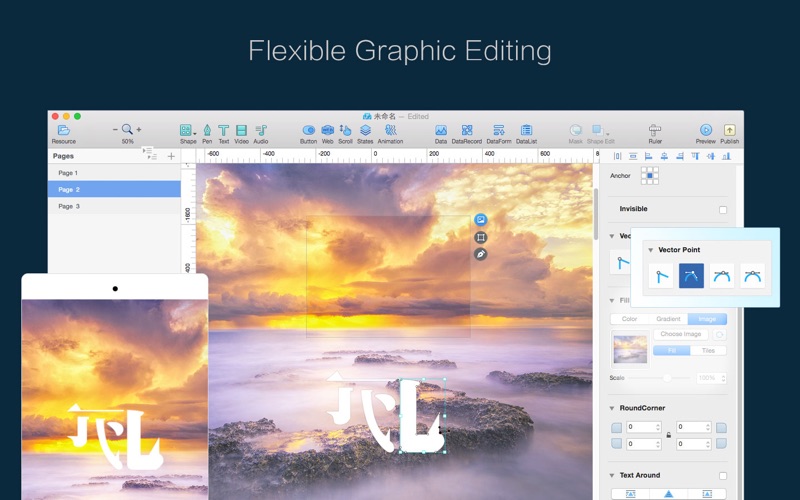Click the Scale slider handle
Image resolution: width=800 pixels, height=500 pixels.
pyautogui.click(x=667, y=378)
